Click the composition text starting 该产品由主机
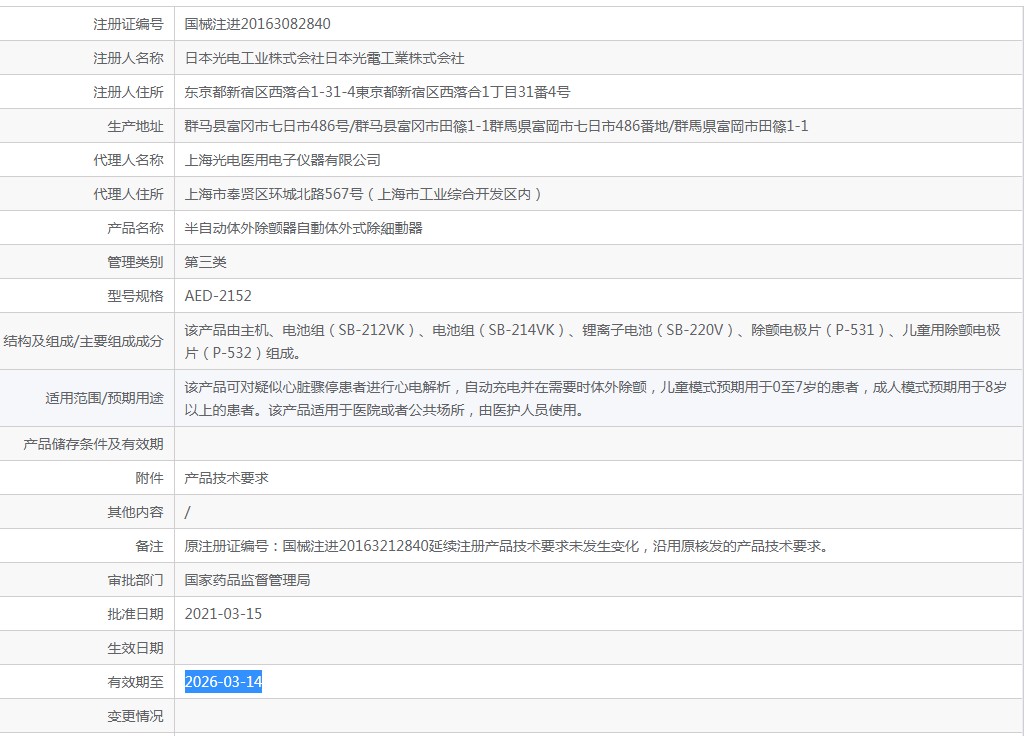The image size is (1025, 736). (x=593, y=341)
